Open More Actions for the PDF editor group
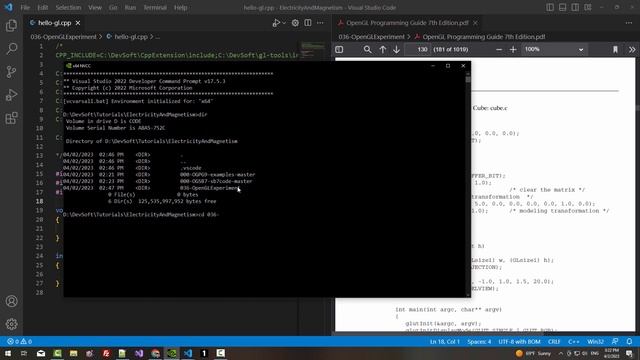This screenshot has width=640, height=360. pos(629,23)
